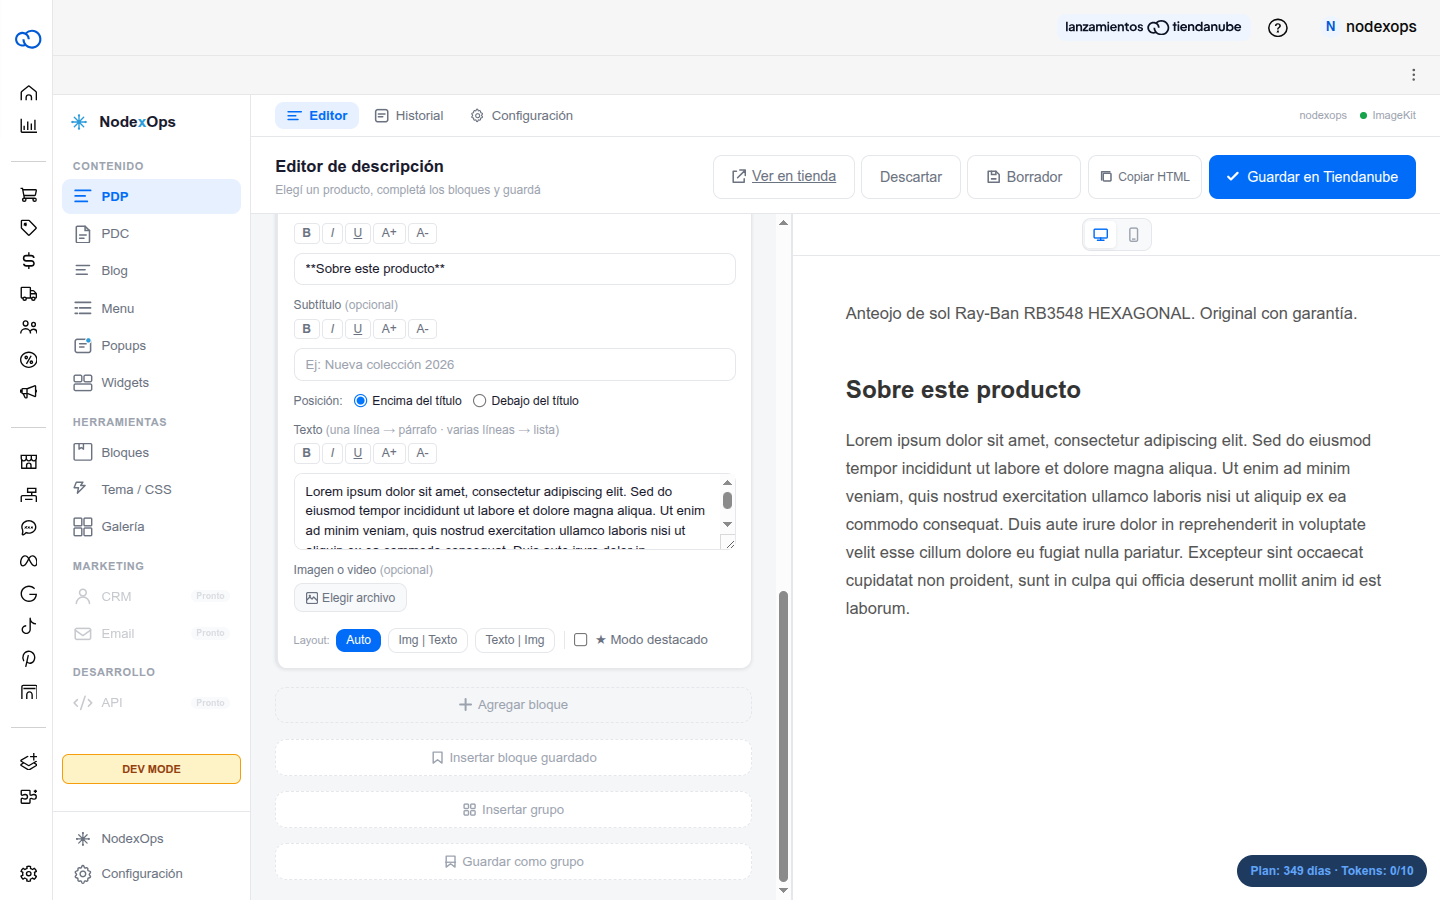
Task: Select Encima del título position
Action: pos(360,401)
